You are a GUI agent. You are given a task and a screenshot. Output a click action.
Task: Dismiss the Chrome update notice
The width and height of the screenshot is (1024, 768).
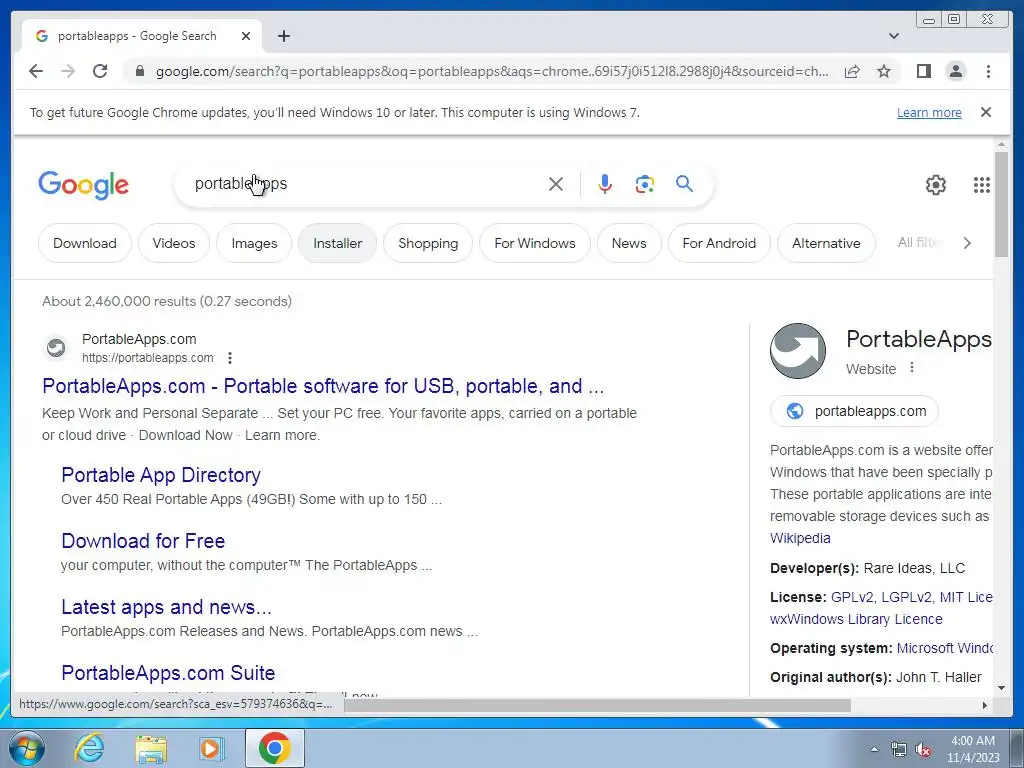coord(986,112)
